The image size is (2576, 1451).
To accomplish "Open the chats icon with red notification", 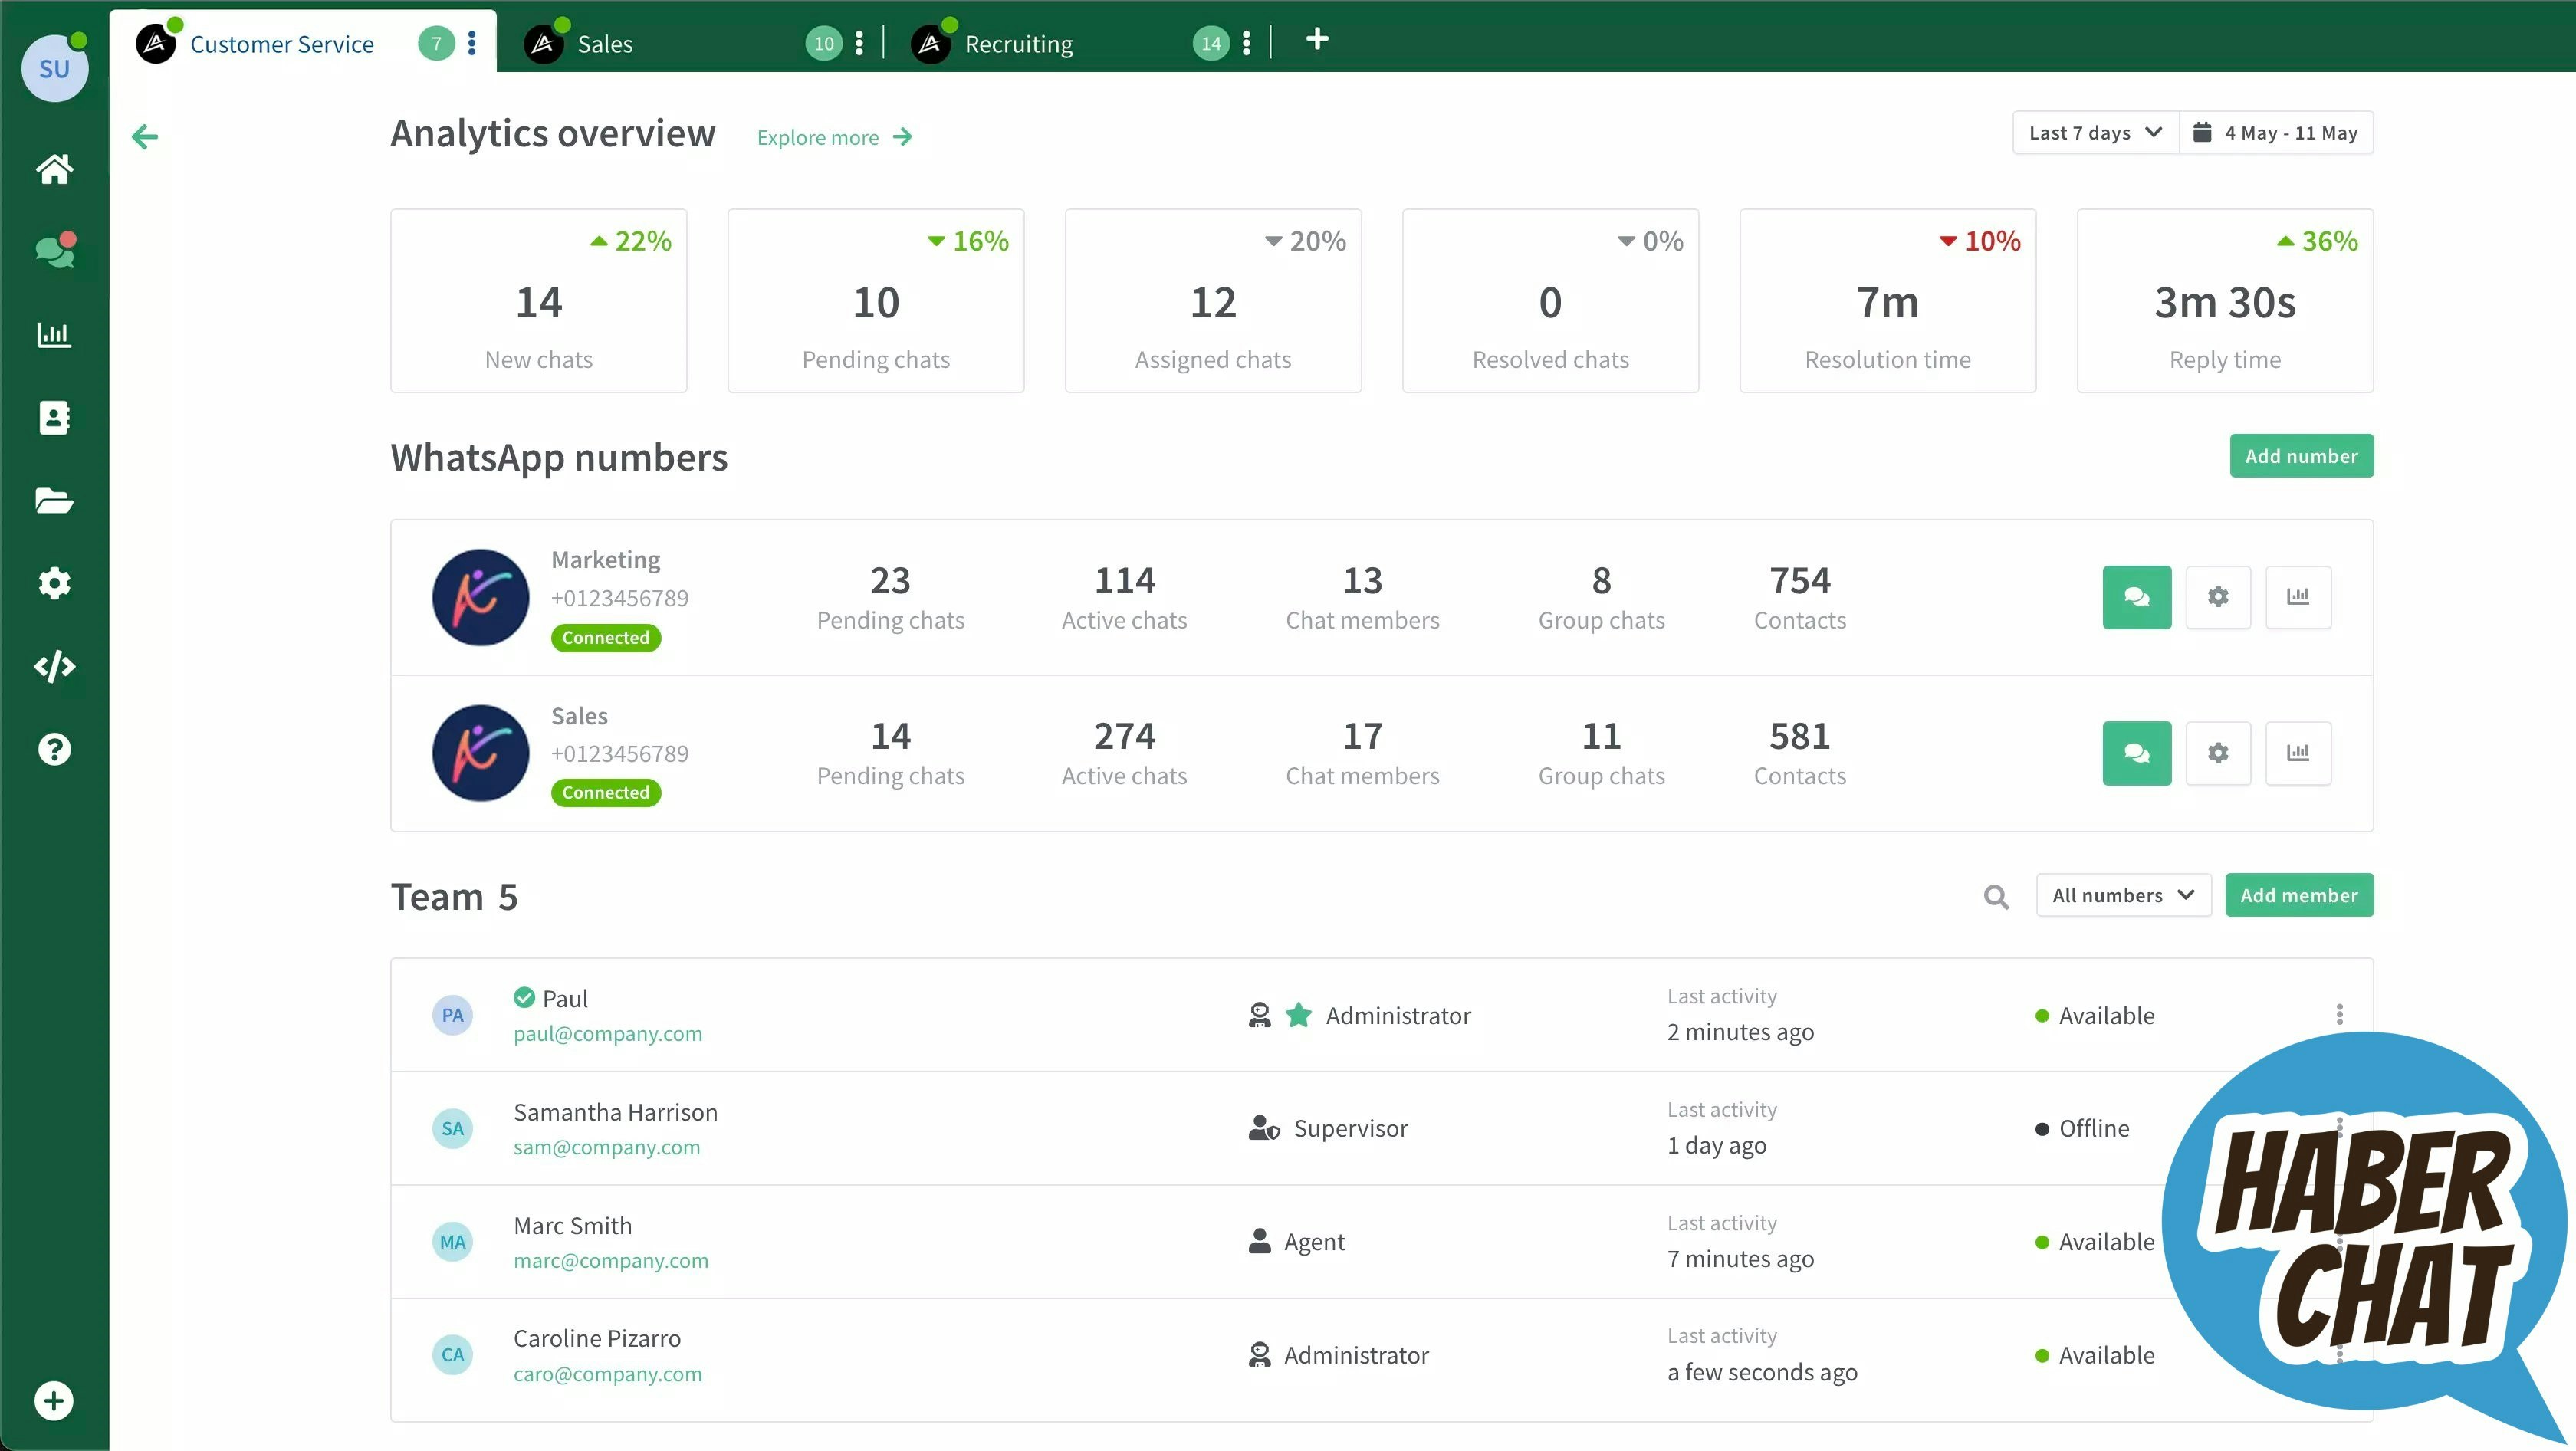I will pos(54,251).
